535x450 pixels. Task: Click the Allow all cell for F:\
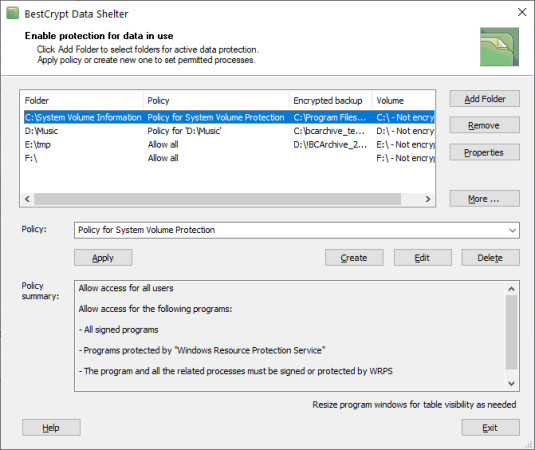point(163,158)
